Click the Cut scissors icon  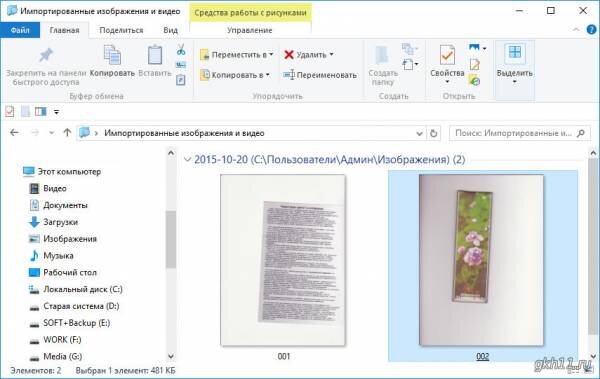(x=181, y=49)
